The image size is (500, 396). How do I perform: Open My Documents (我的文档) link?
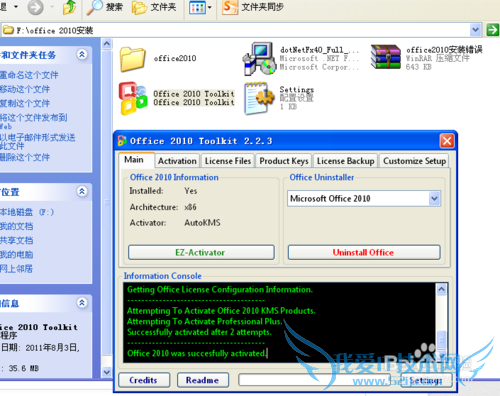(x=16, y=226)
